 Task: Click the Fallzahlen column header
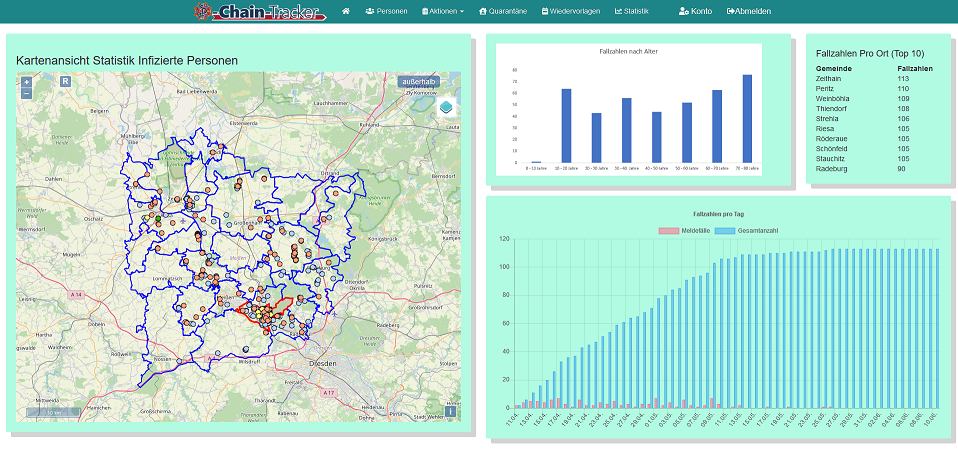tap(915, 68)
